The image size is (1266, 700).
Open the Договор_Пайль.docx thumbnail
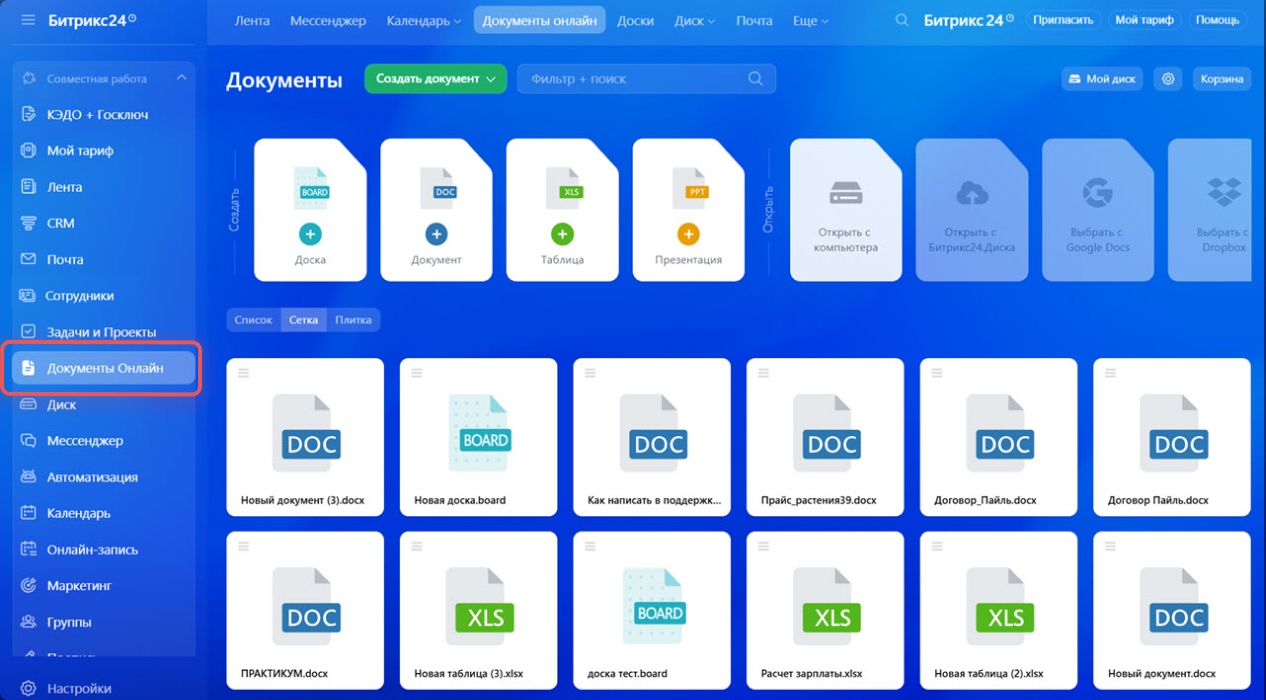998,437
